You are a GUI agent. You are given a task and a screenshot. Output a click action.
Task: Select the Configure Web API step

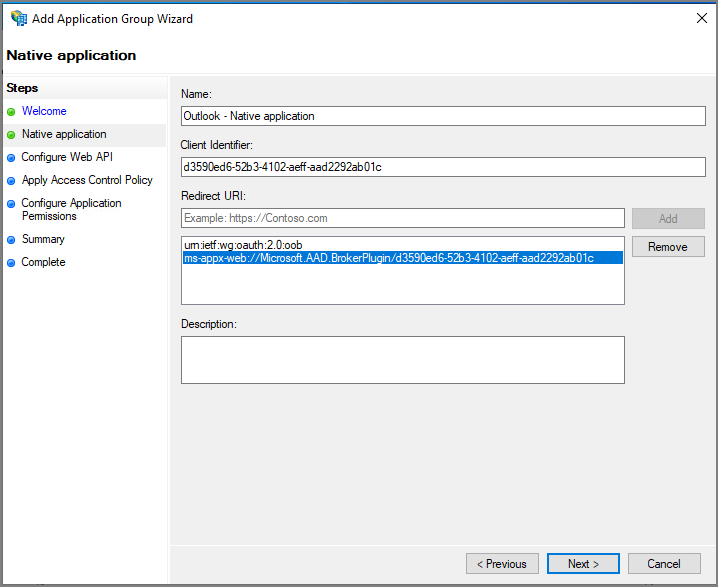click(x=67, y=157)
